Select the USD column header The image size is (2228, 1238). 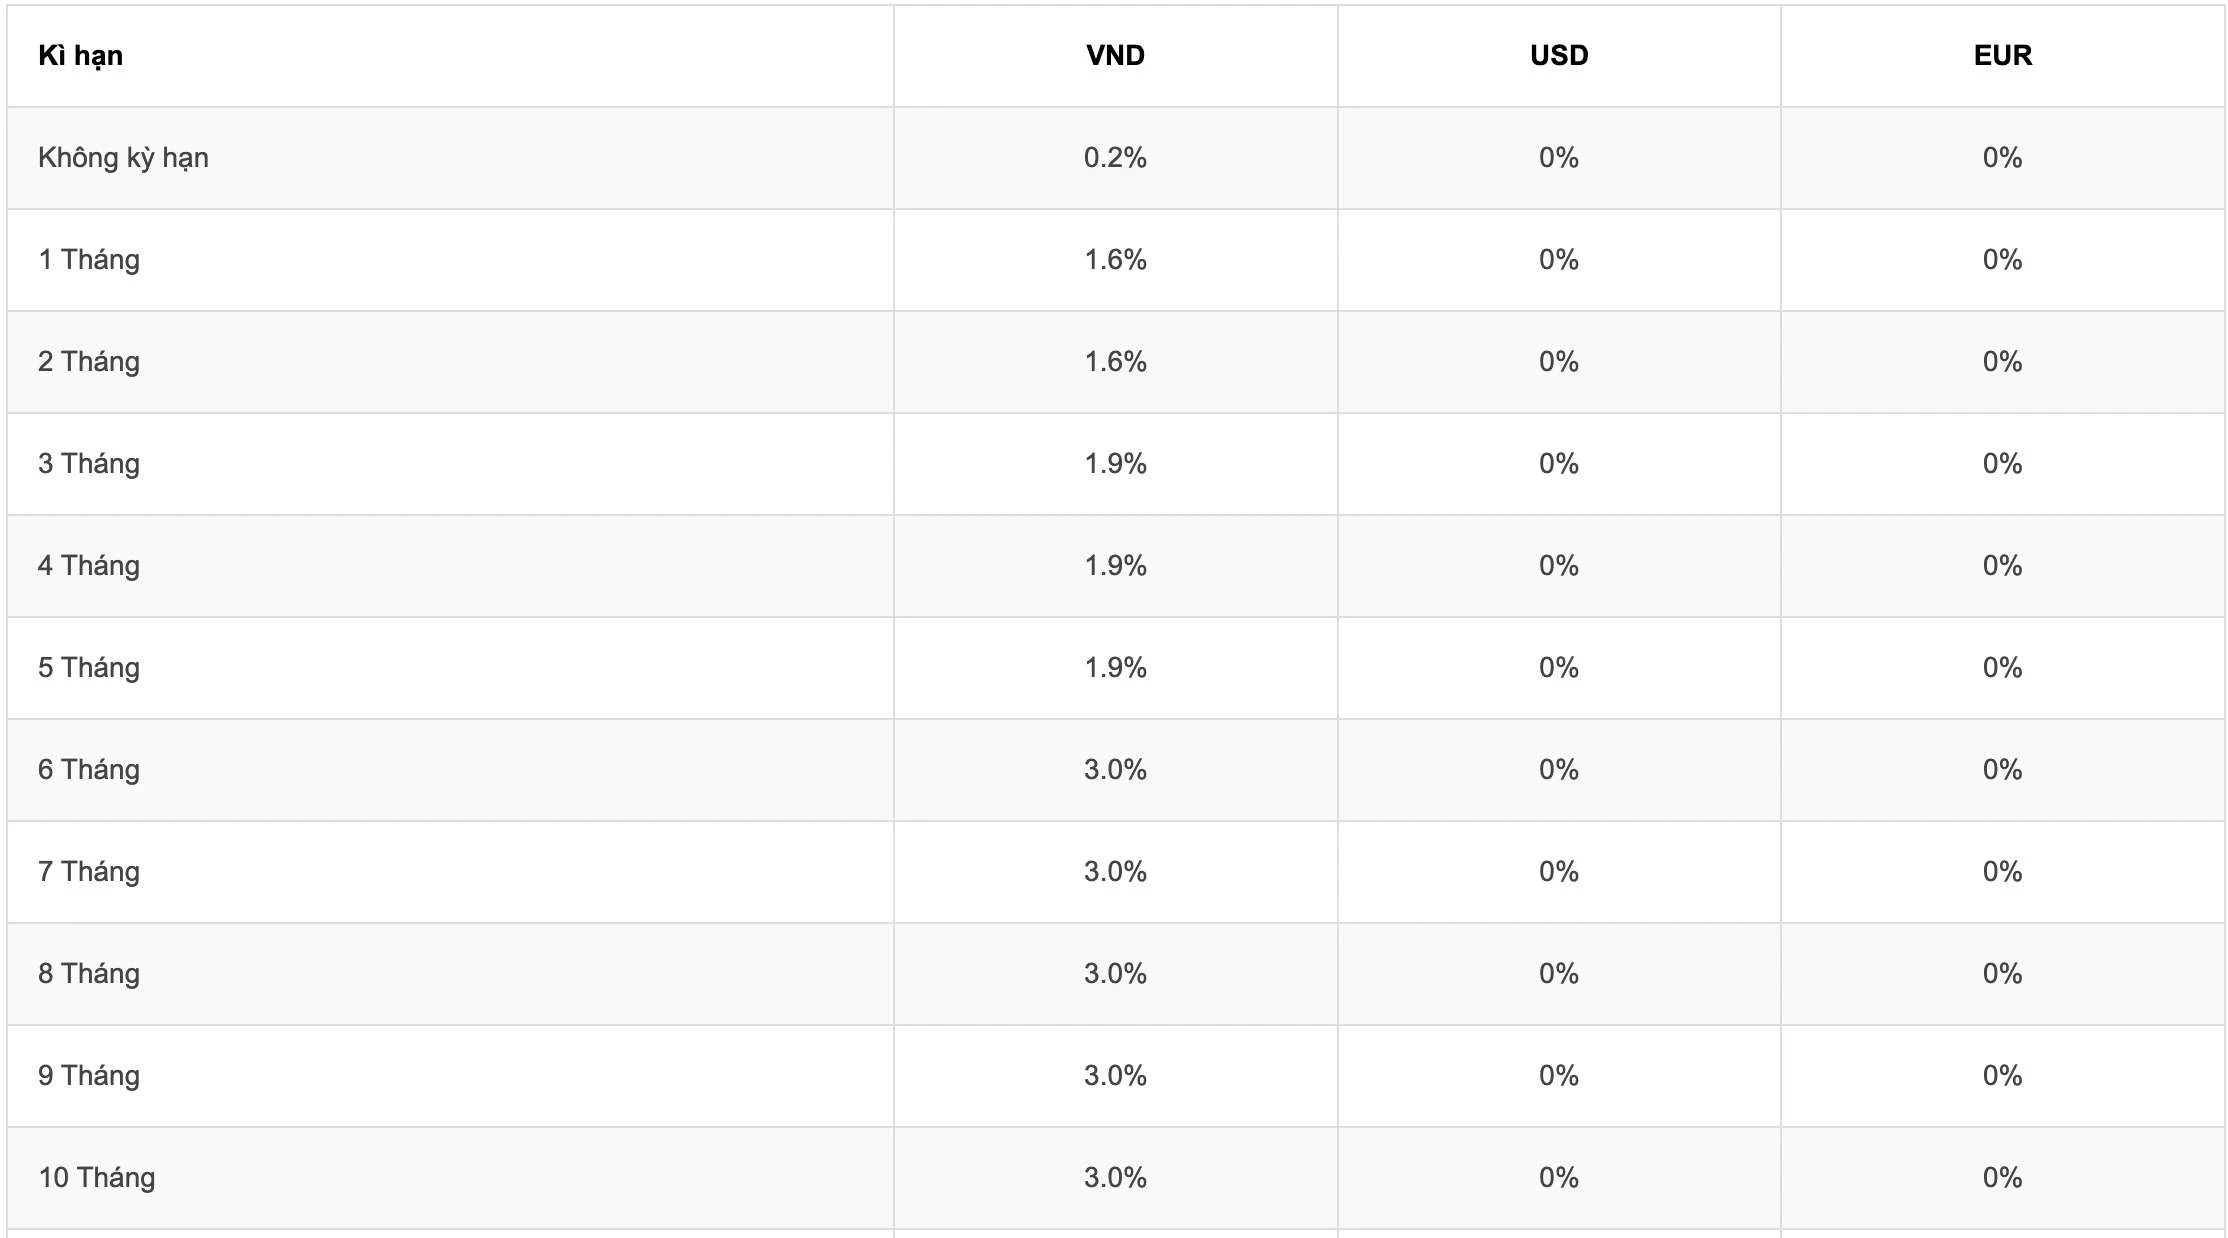[x=1559, y=56]
